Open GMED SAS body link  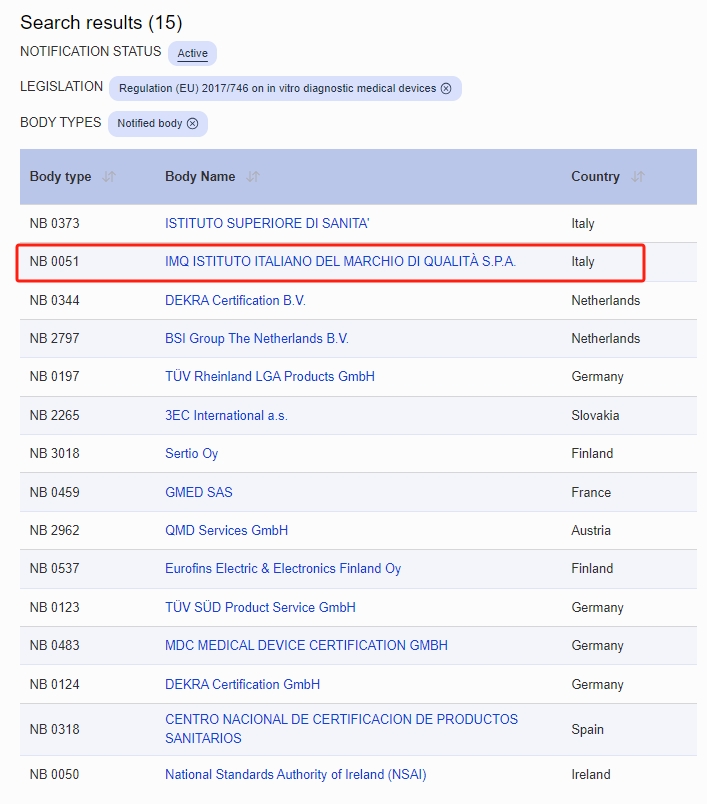pyautogui.click(x=199, y=492)
